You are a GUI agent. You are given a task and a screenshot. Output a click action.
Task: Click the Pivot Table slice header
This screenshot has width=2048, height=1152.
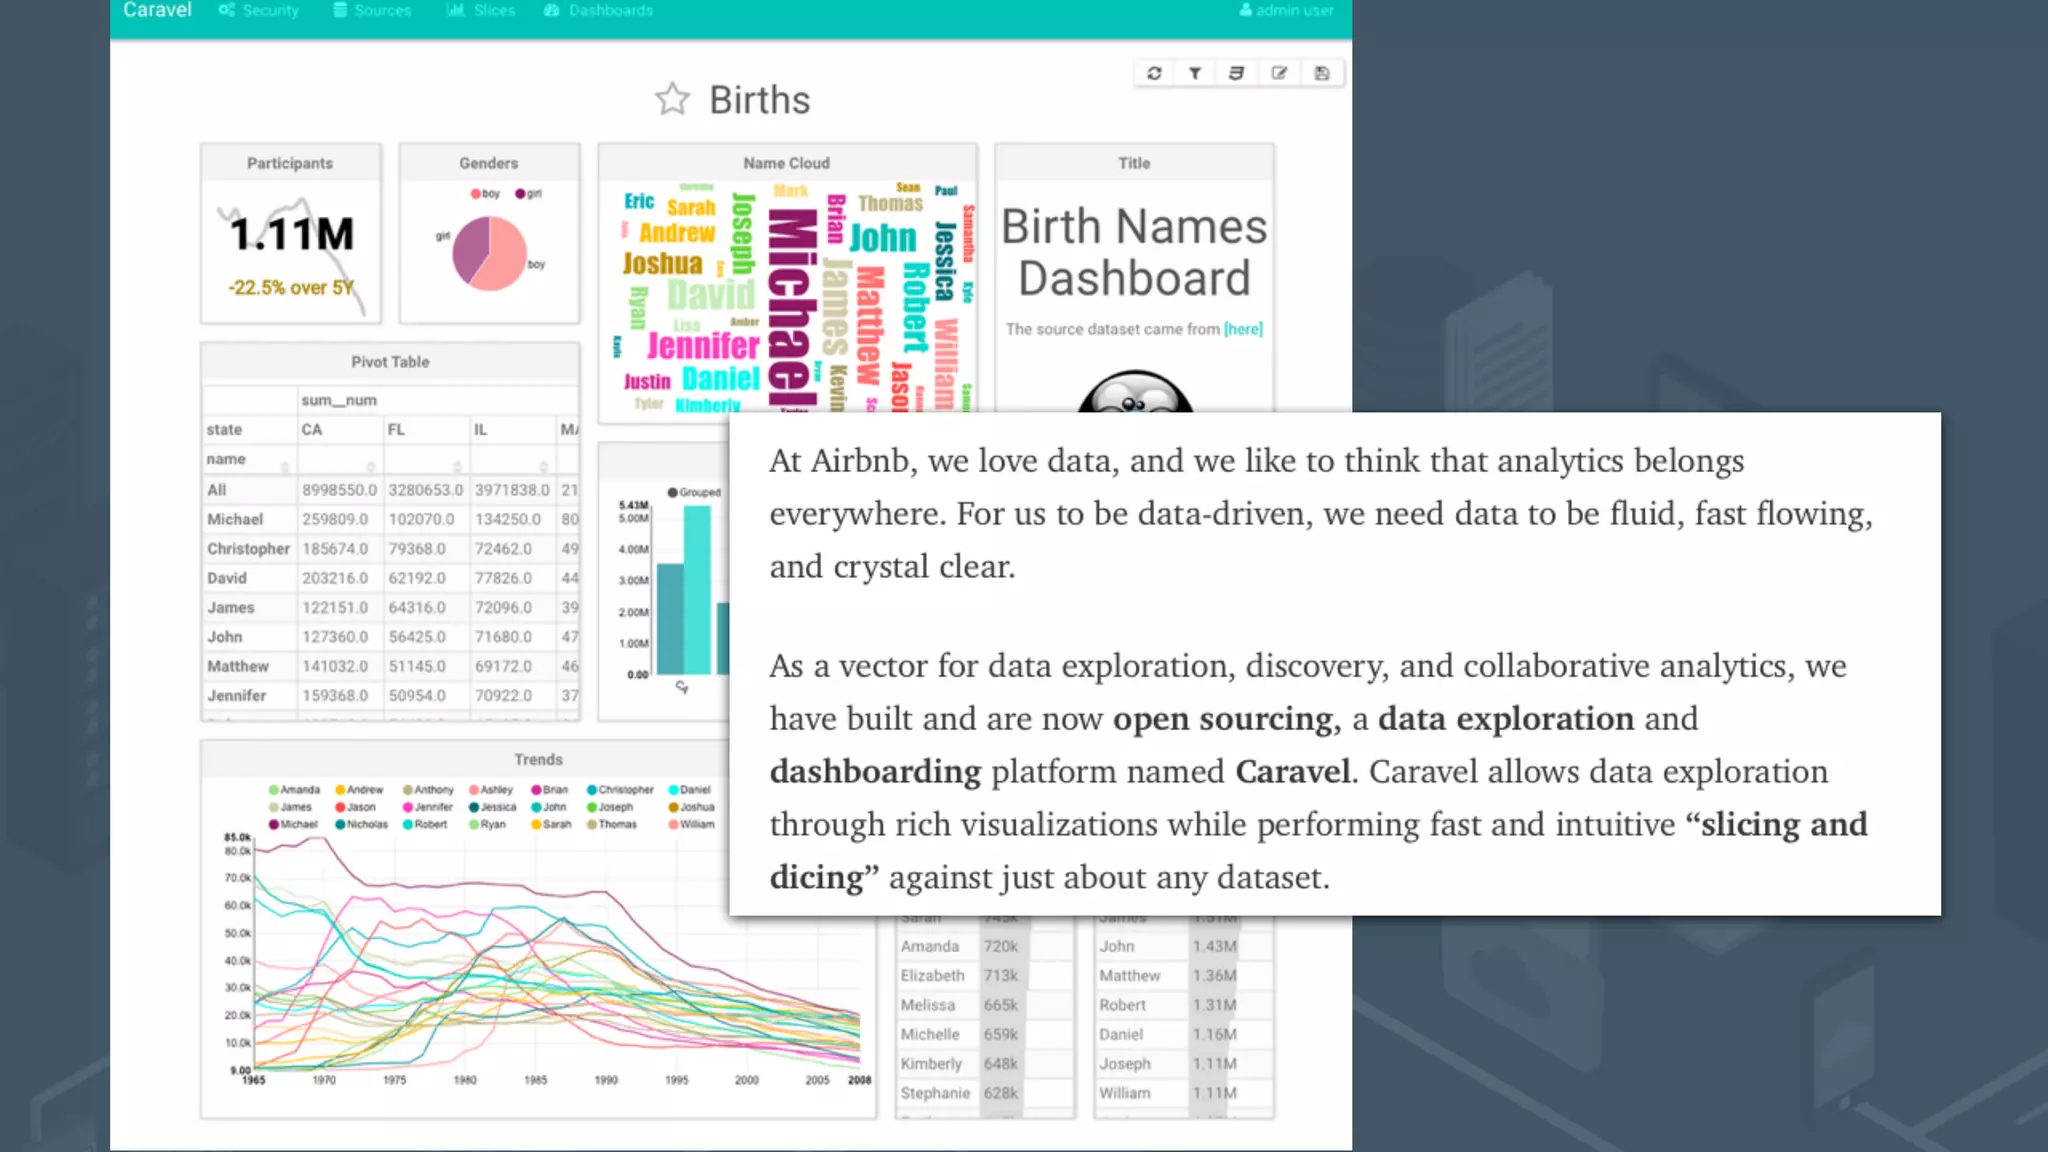[x=390, y=362]
